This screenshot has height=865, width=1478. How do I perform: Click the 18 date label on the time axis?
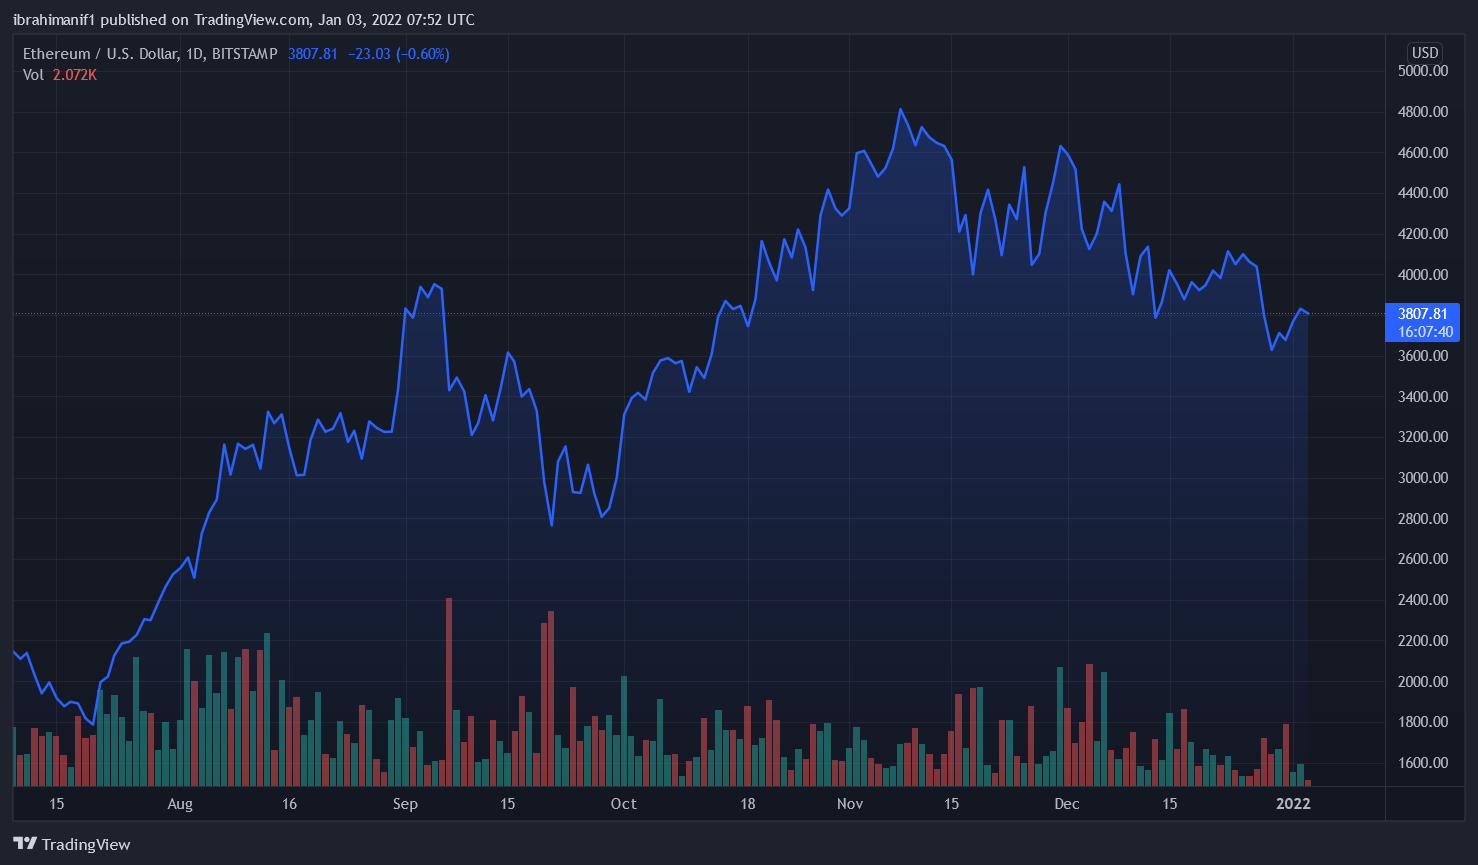pyautogui.click(x=748, y=804)
